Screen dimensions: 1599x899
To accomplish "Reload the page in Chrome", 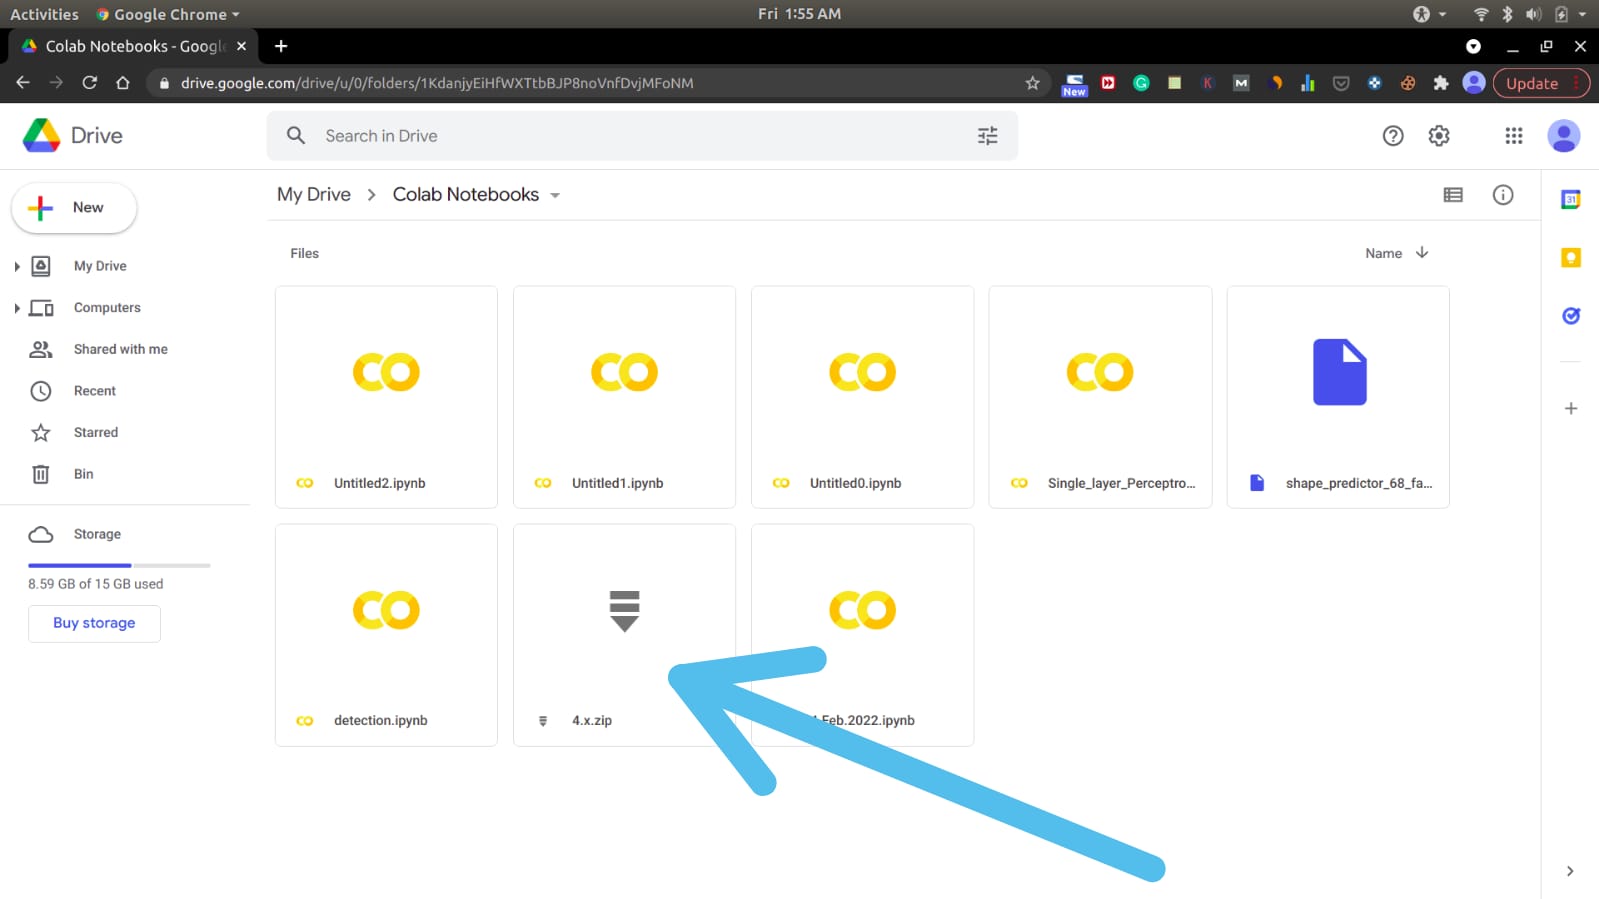I will [90, 83].
